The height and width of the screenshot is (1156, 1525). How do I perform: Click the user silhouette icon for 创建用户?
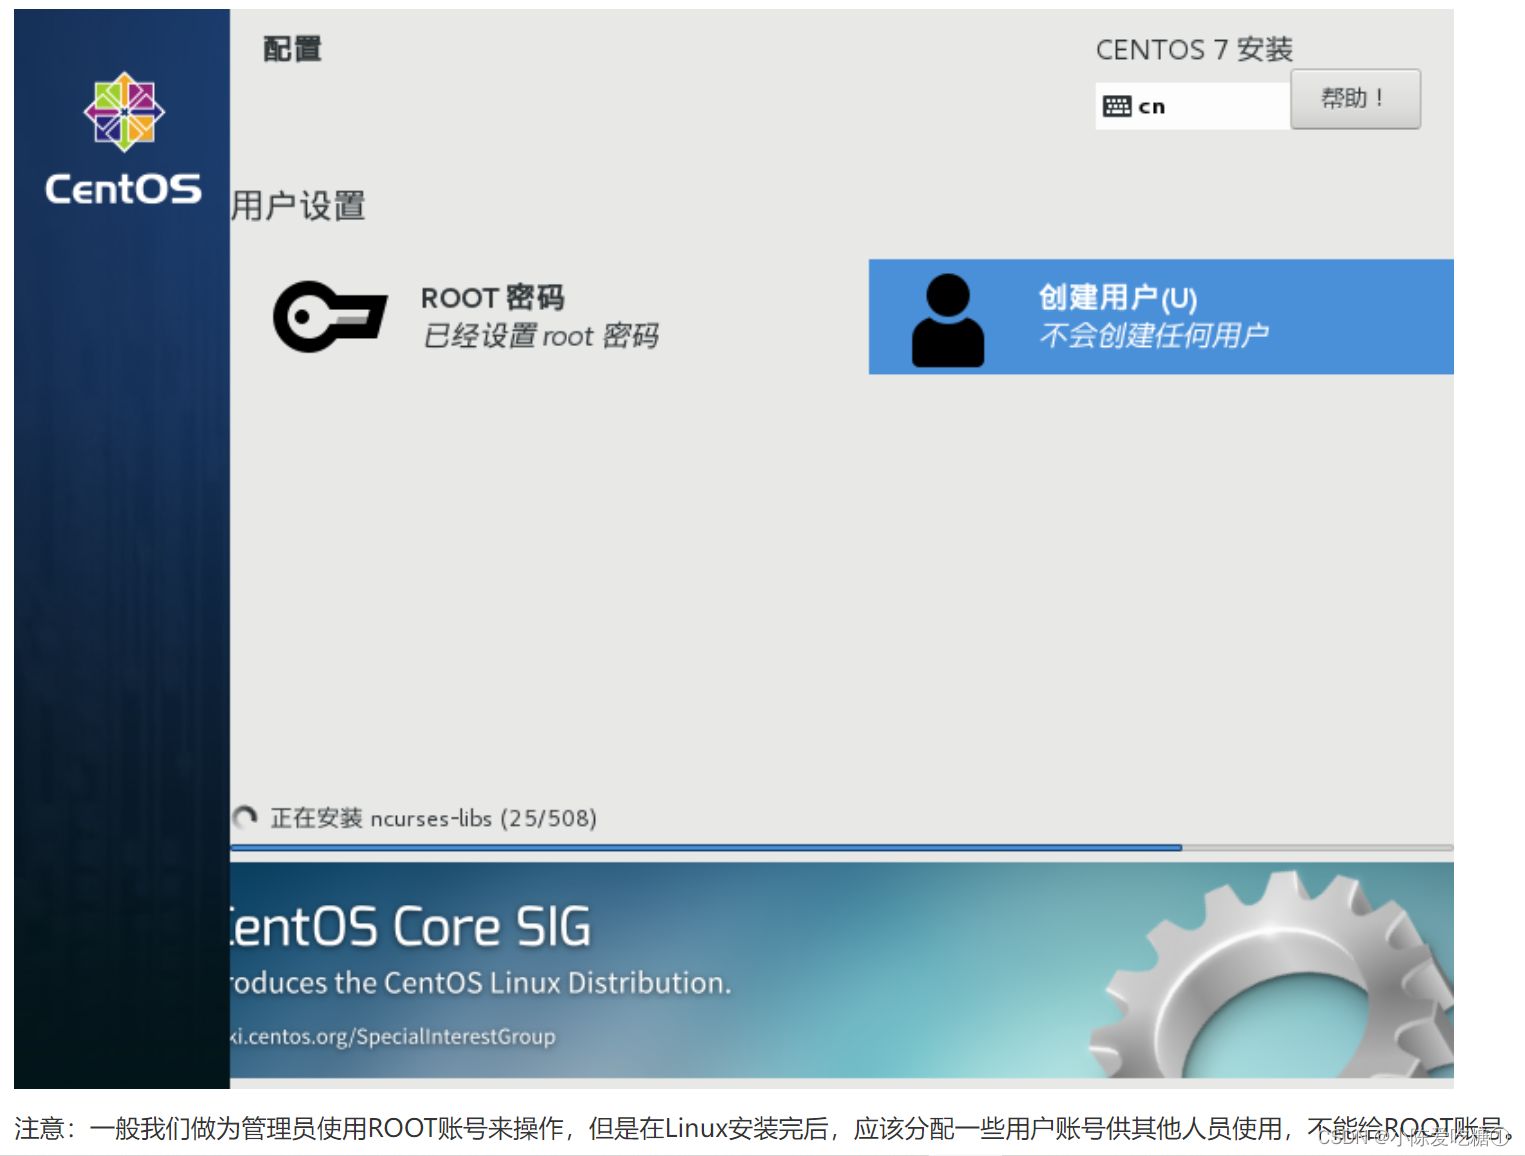(948, 319)
